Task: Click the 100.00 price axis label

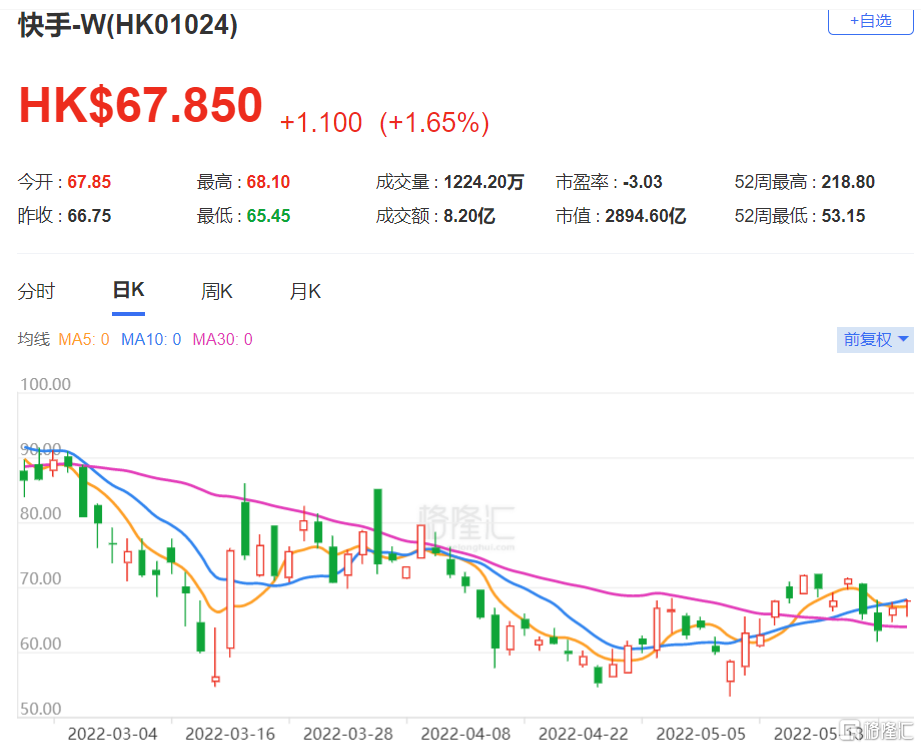Action: click(45, 384)
